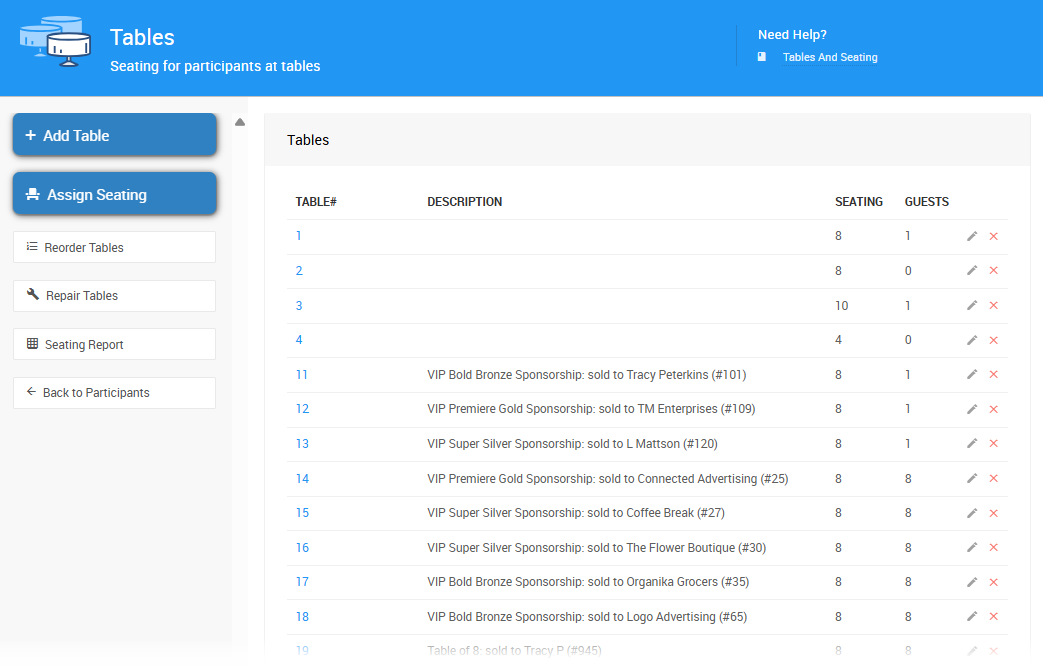This screenshot has width=1043, height=667.
Task: Click the Tables logo icon in header
Action: tap(55, 41)
